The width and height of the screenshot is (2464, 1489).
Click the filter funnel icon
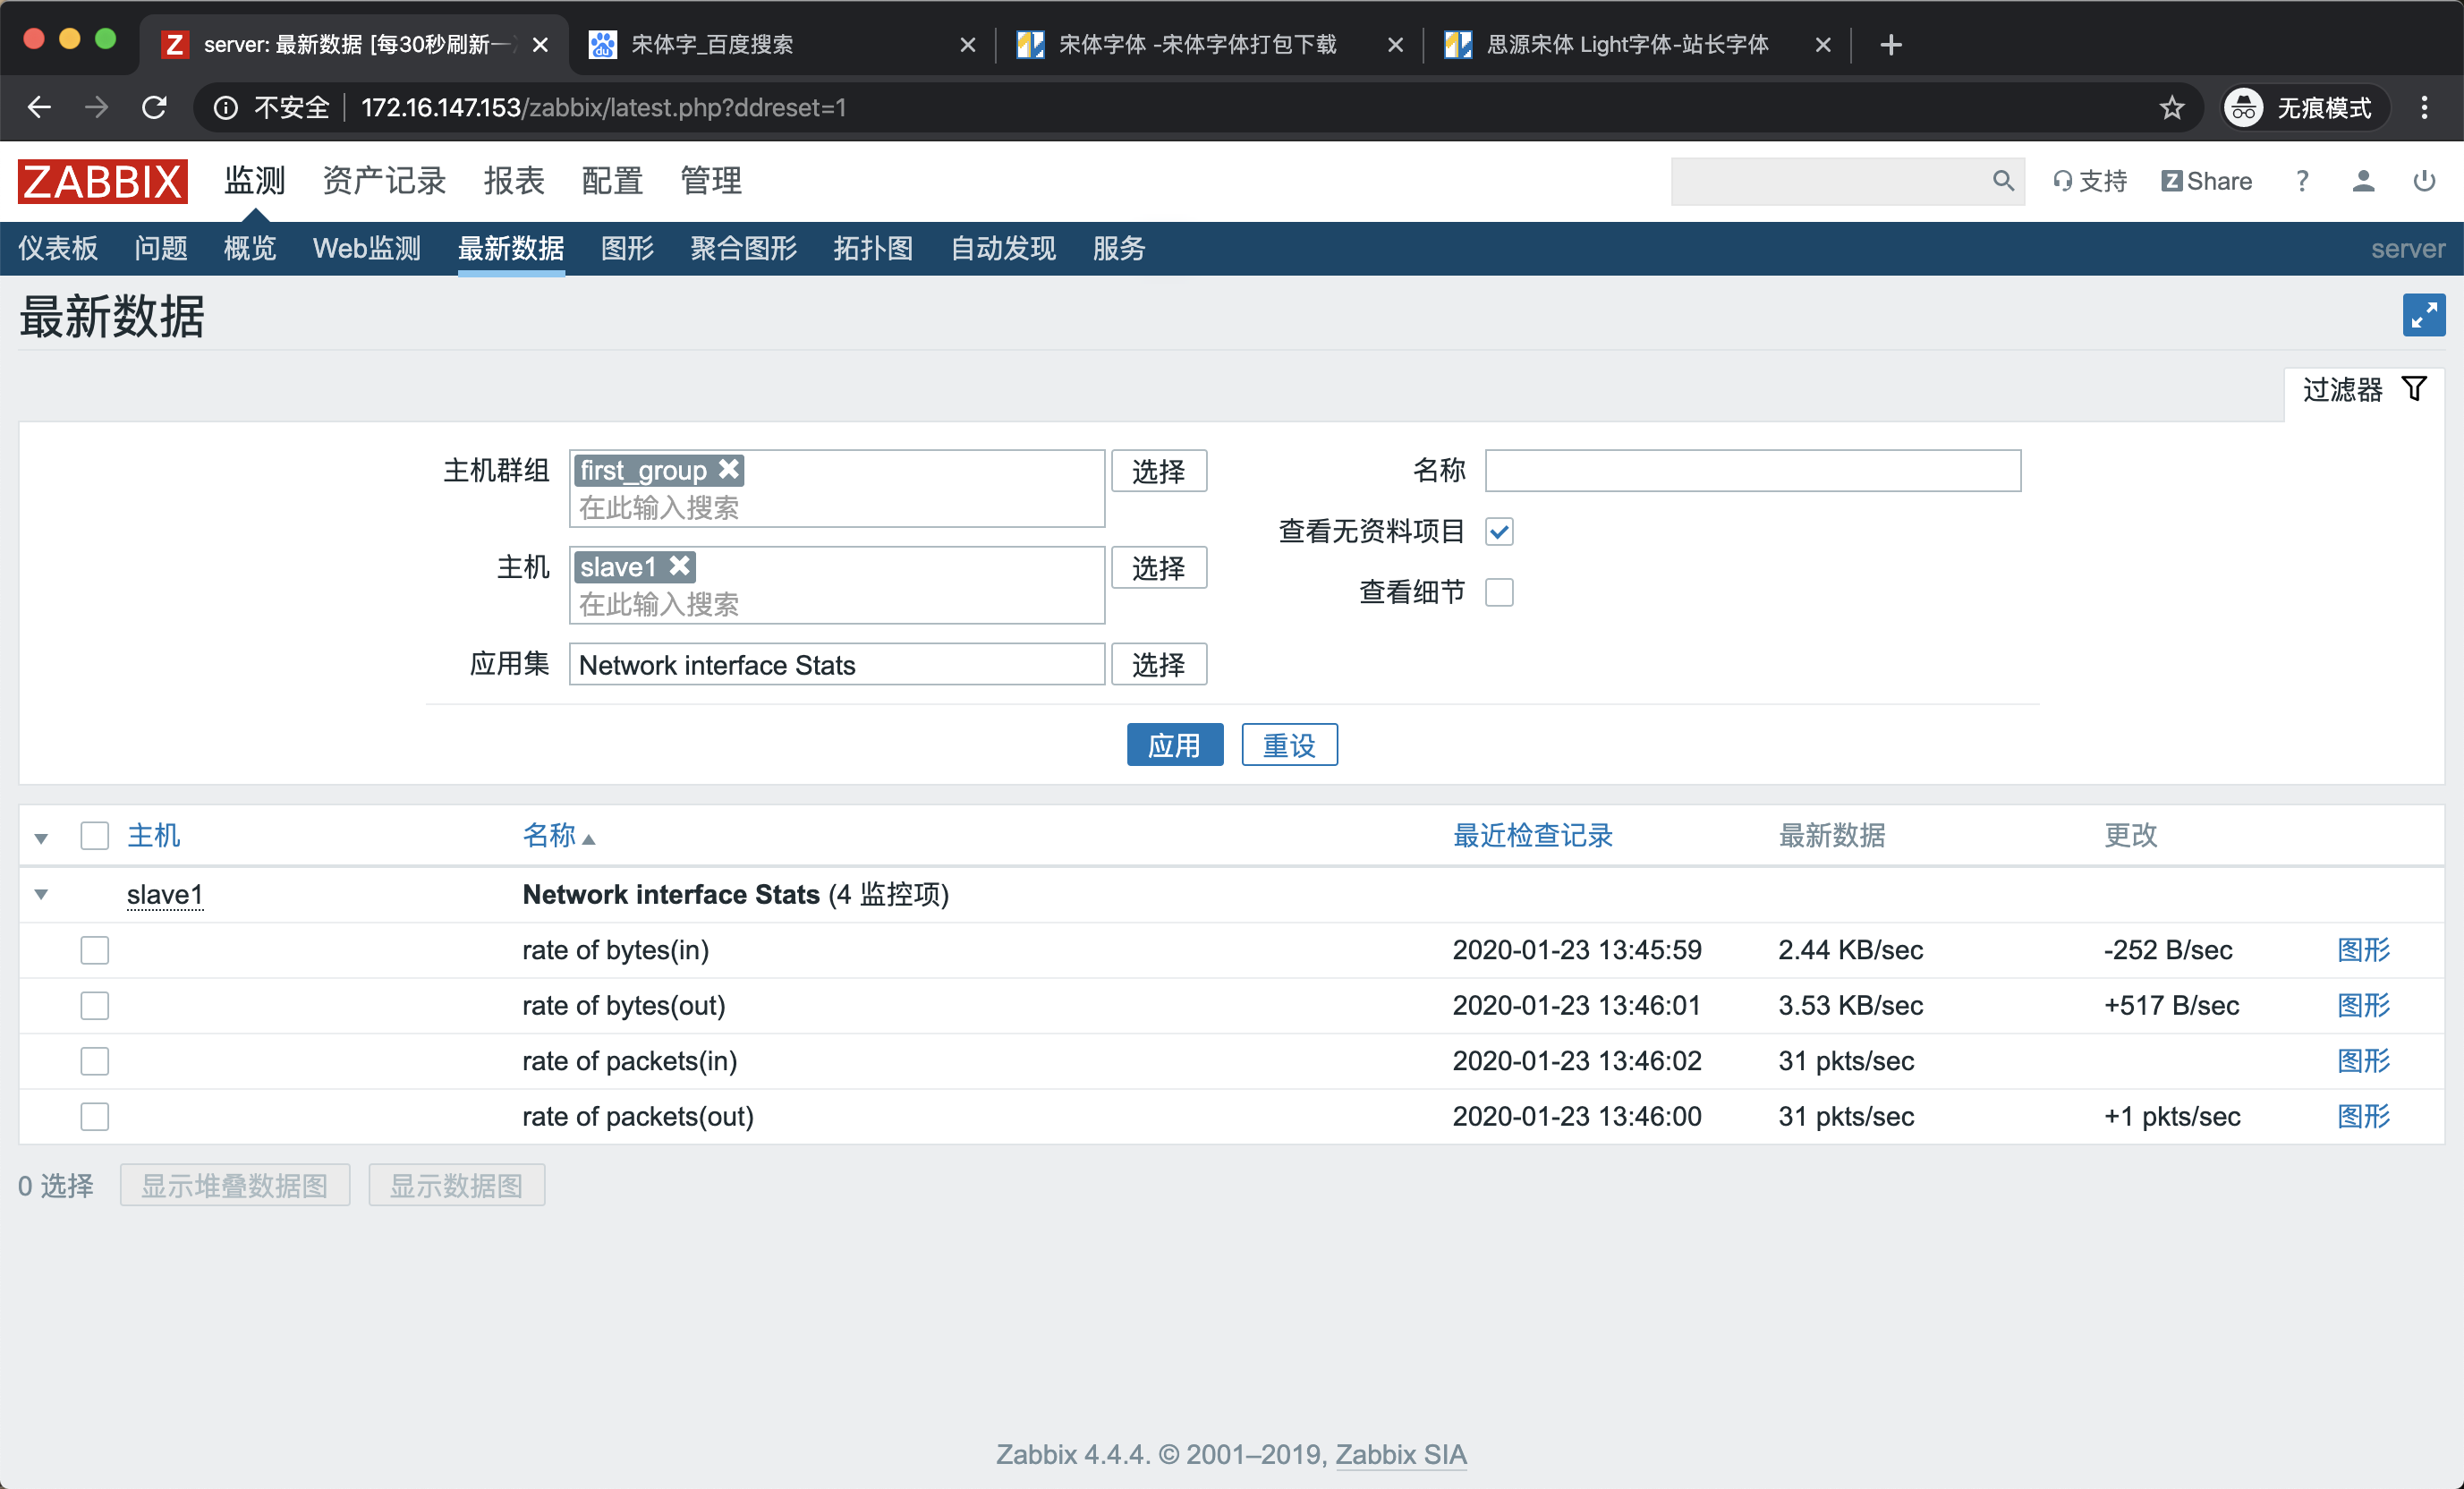2414,389
